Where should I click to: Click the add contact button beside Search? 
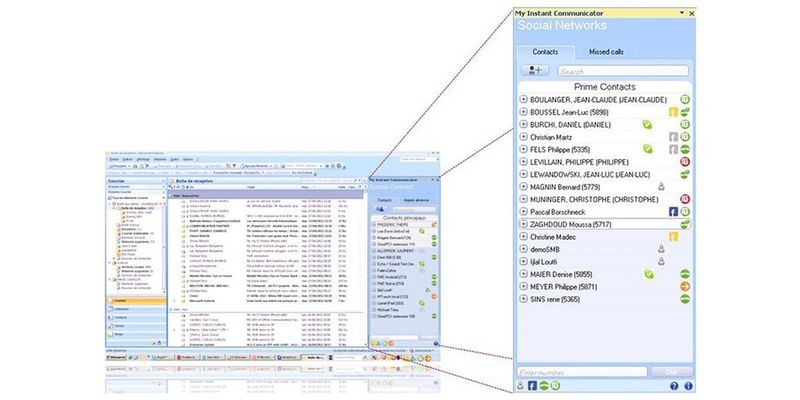535,70
